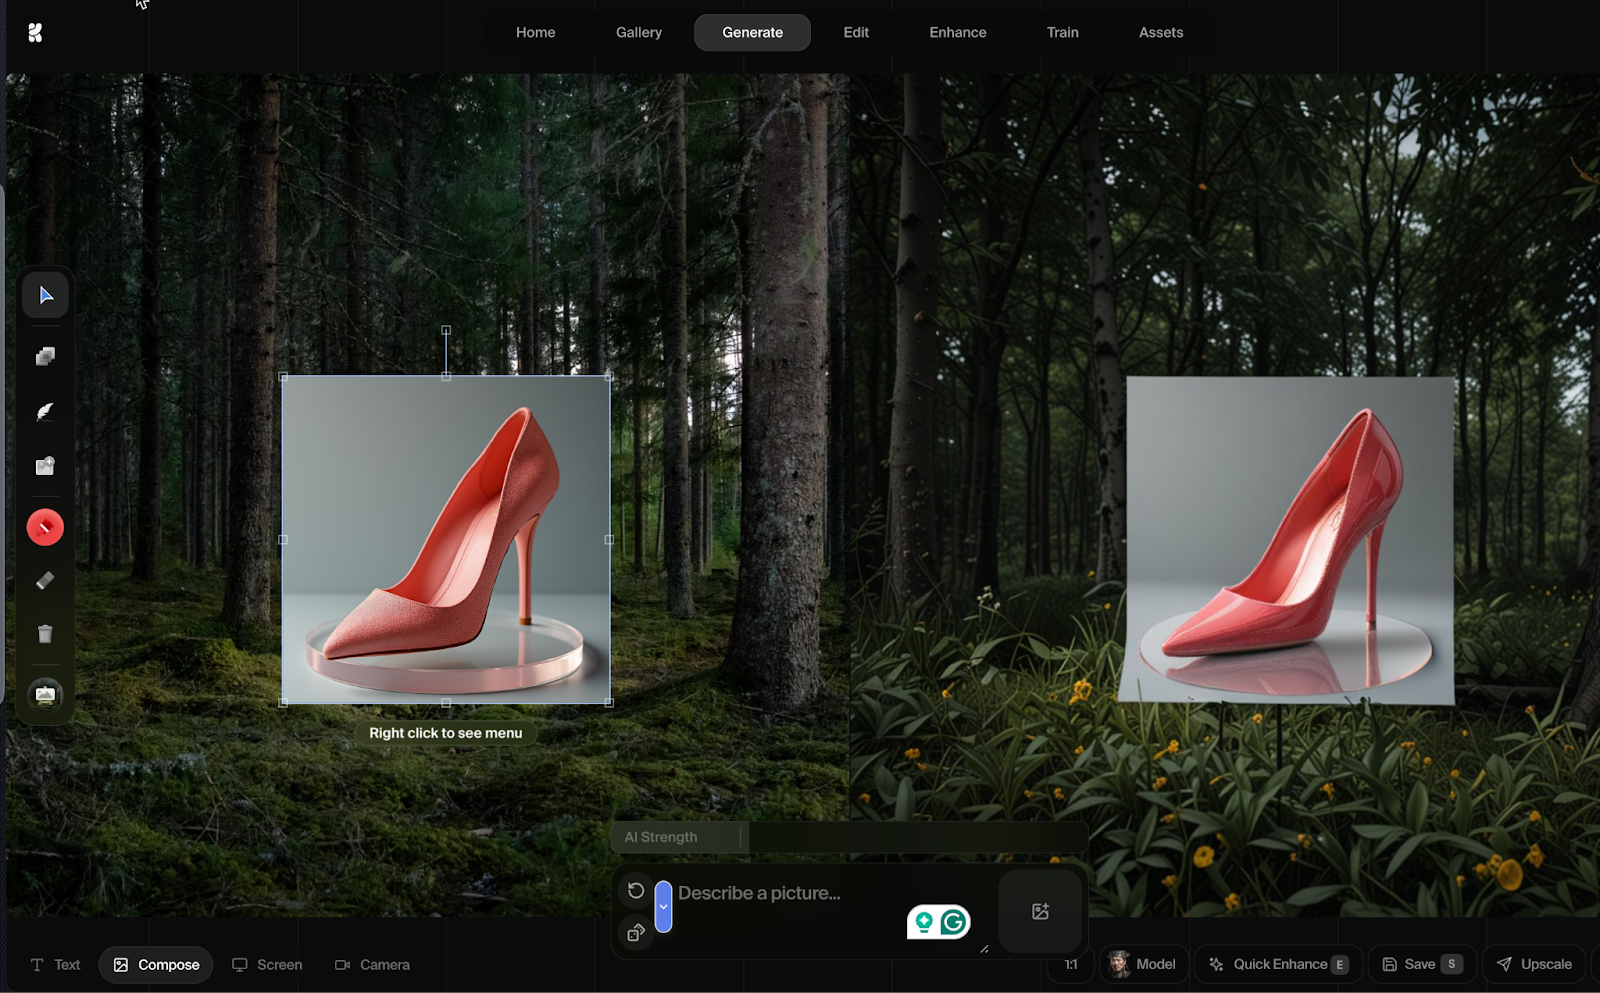Viewport: 1600px width, 993px height.
Task: Click the reset prompt circular arrow icon
Action: (x=636, y=890)
